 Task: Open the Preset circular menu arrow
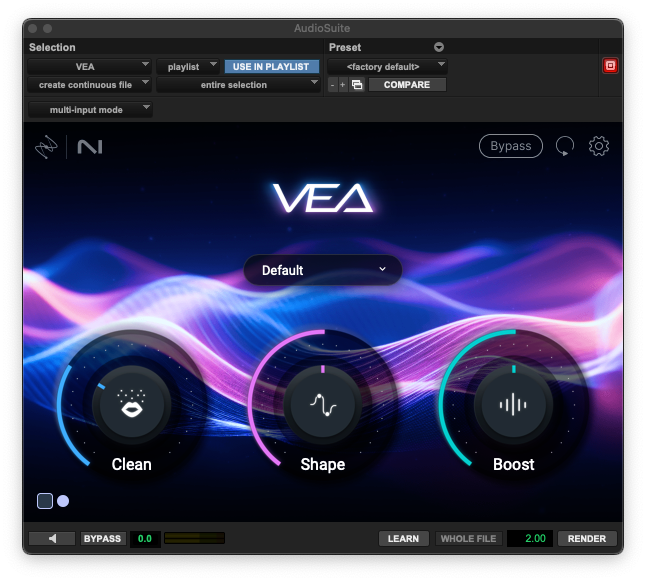coord(439,47)
